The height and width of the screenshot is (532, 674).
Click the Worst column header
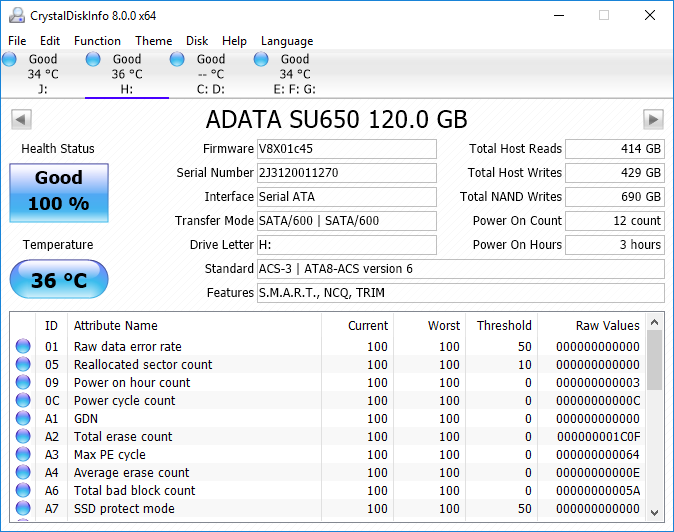point(429,326)
